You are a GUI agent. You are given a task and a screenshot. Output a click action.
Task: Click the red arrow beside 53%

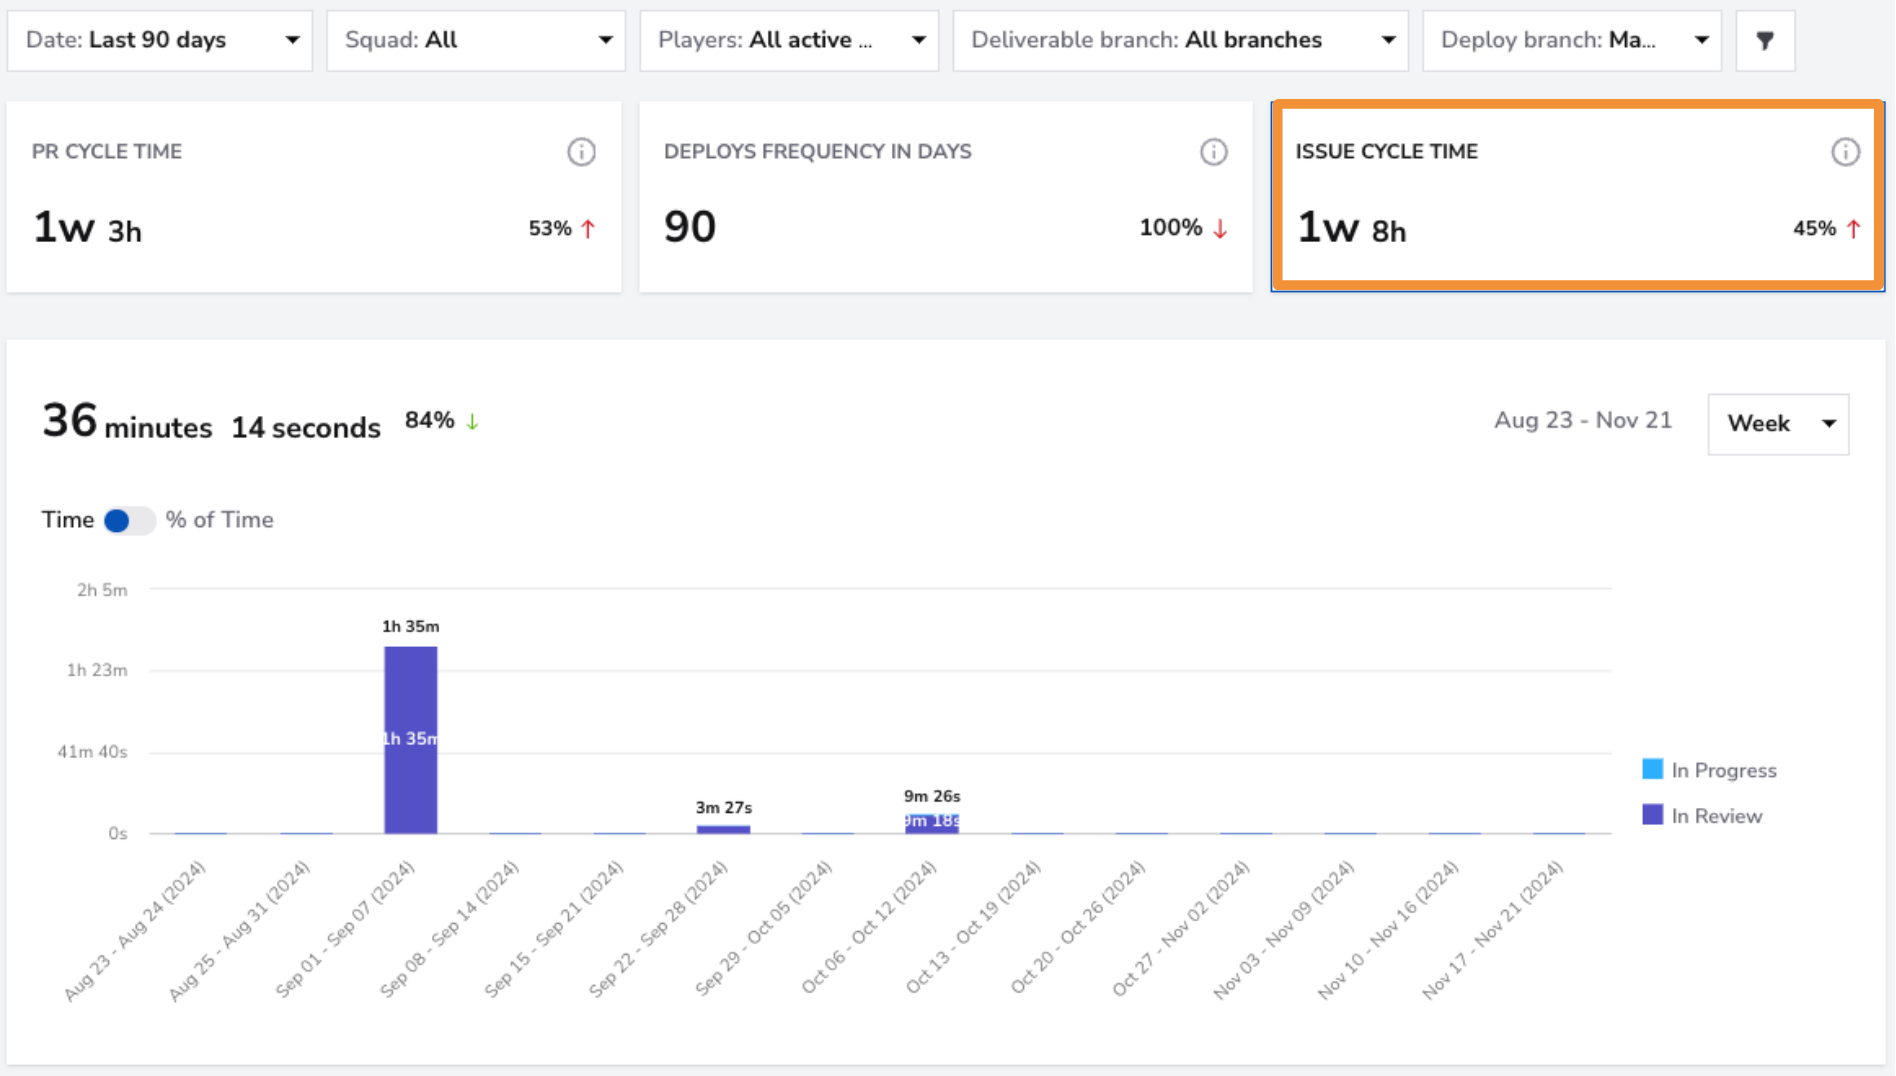pos(588,229)
